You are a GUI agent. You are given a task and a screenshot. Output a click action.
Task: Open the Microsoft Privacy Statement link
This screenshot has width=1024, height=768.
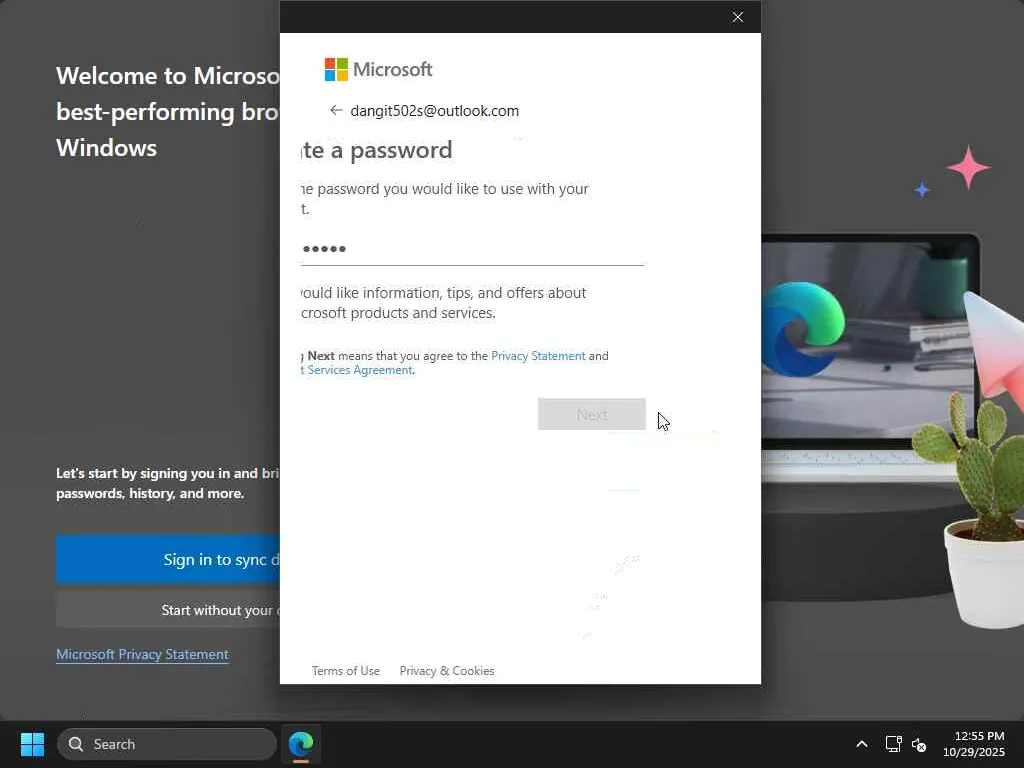(x=142, y=654)
